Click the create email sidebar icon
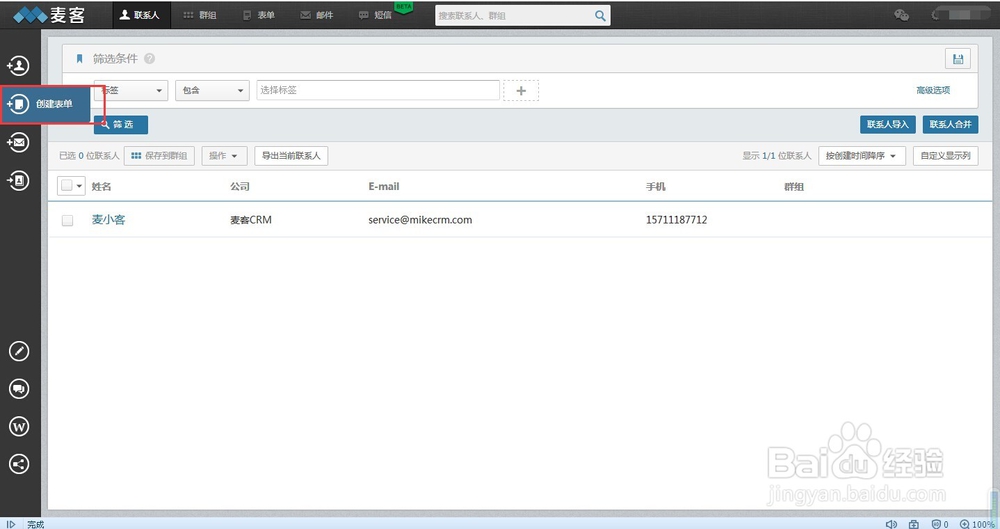The height and width of the screenshot is (529, 1000). pyautogui.click(x=18, y=142)
